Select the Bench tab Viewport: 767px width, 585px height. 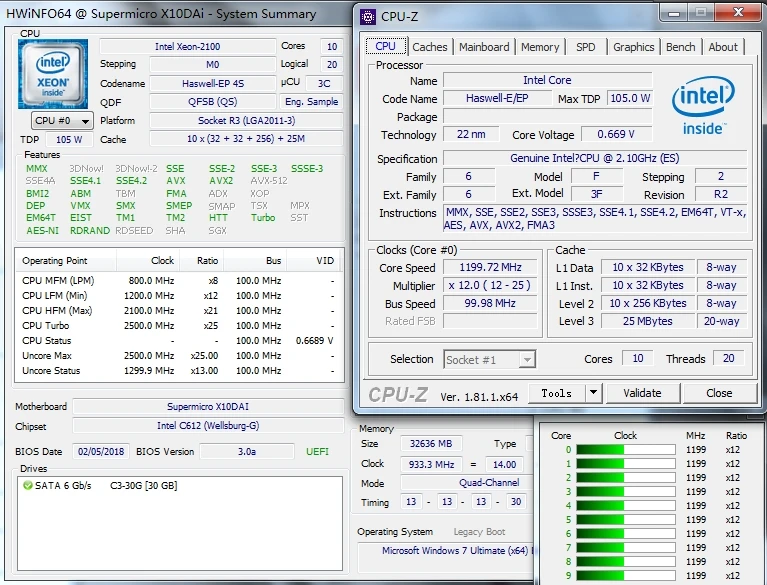(x=680, y=46)
